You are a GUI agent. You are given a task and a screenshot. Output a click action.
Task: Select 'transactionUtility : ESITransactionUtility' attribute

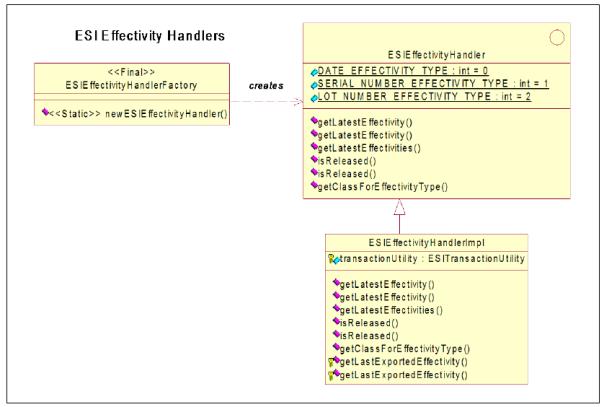coord(433,259)
